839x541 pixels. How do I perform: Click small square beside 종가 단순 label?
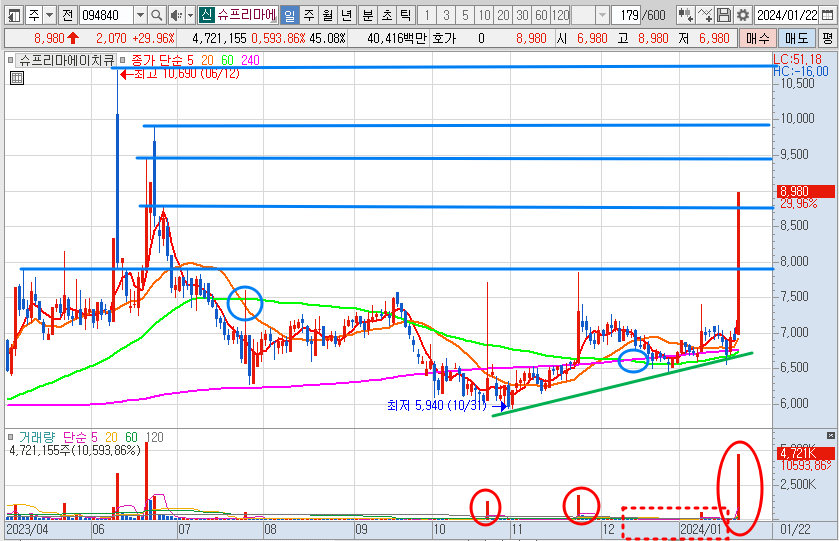(123, 60)
